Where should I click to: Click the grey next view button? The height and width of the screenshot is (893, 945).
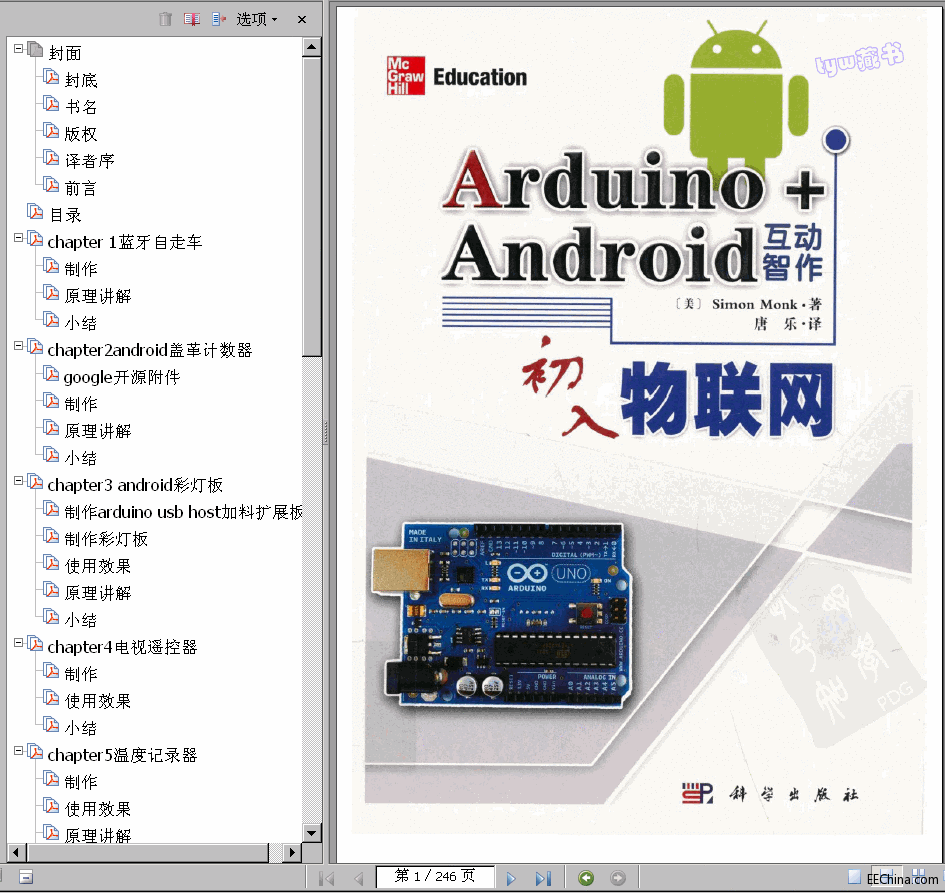[x=618, y=878]
